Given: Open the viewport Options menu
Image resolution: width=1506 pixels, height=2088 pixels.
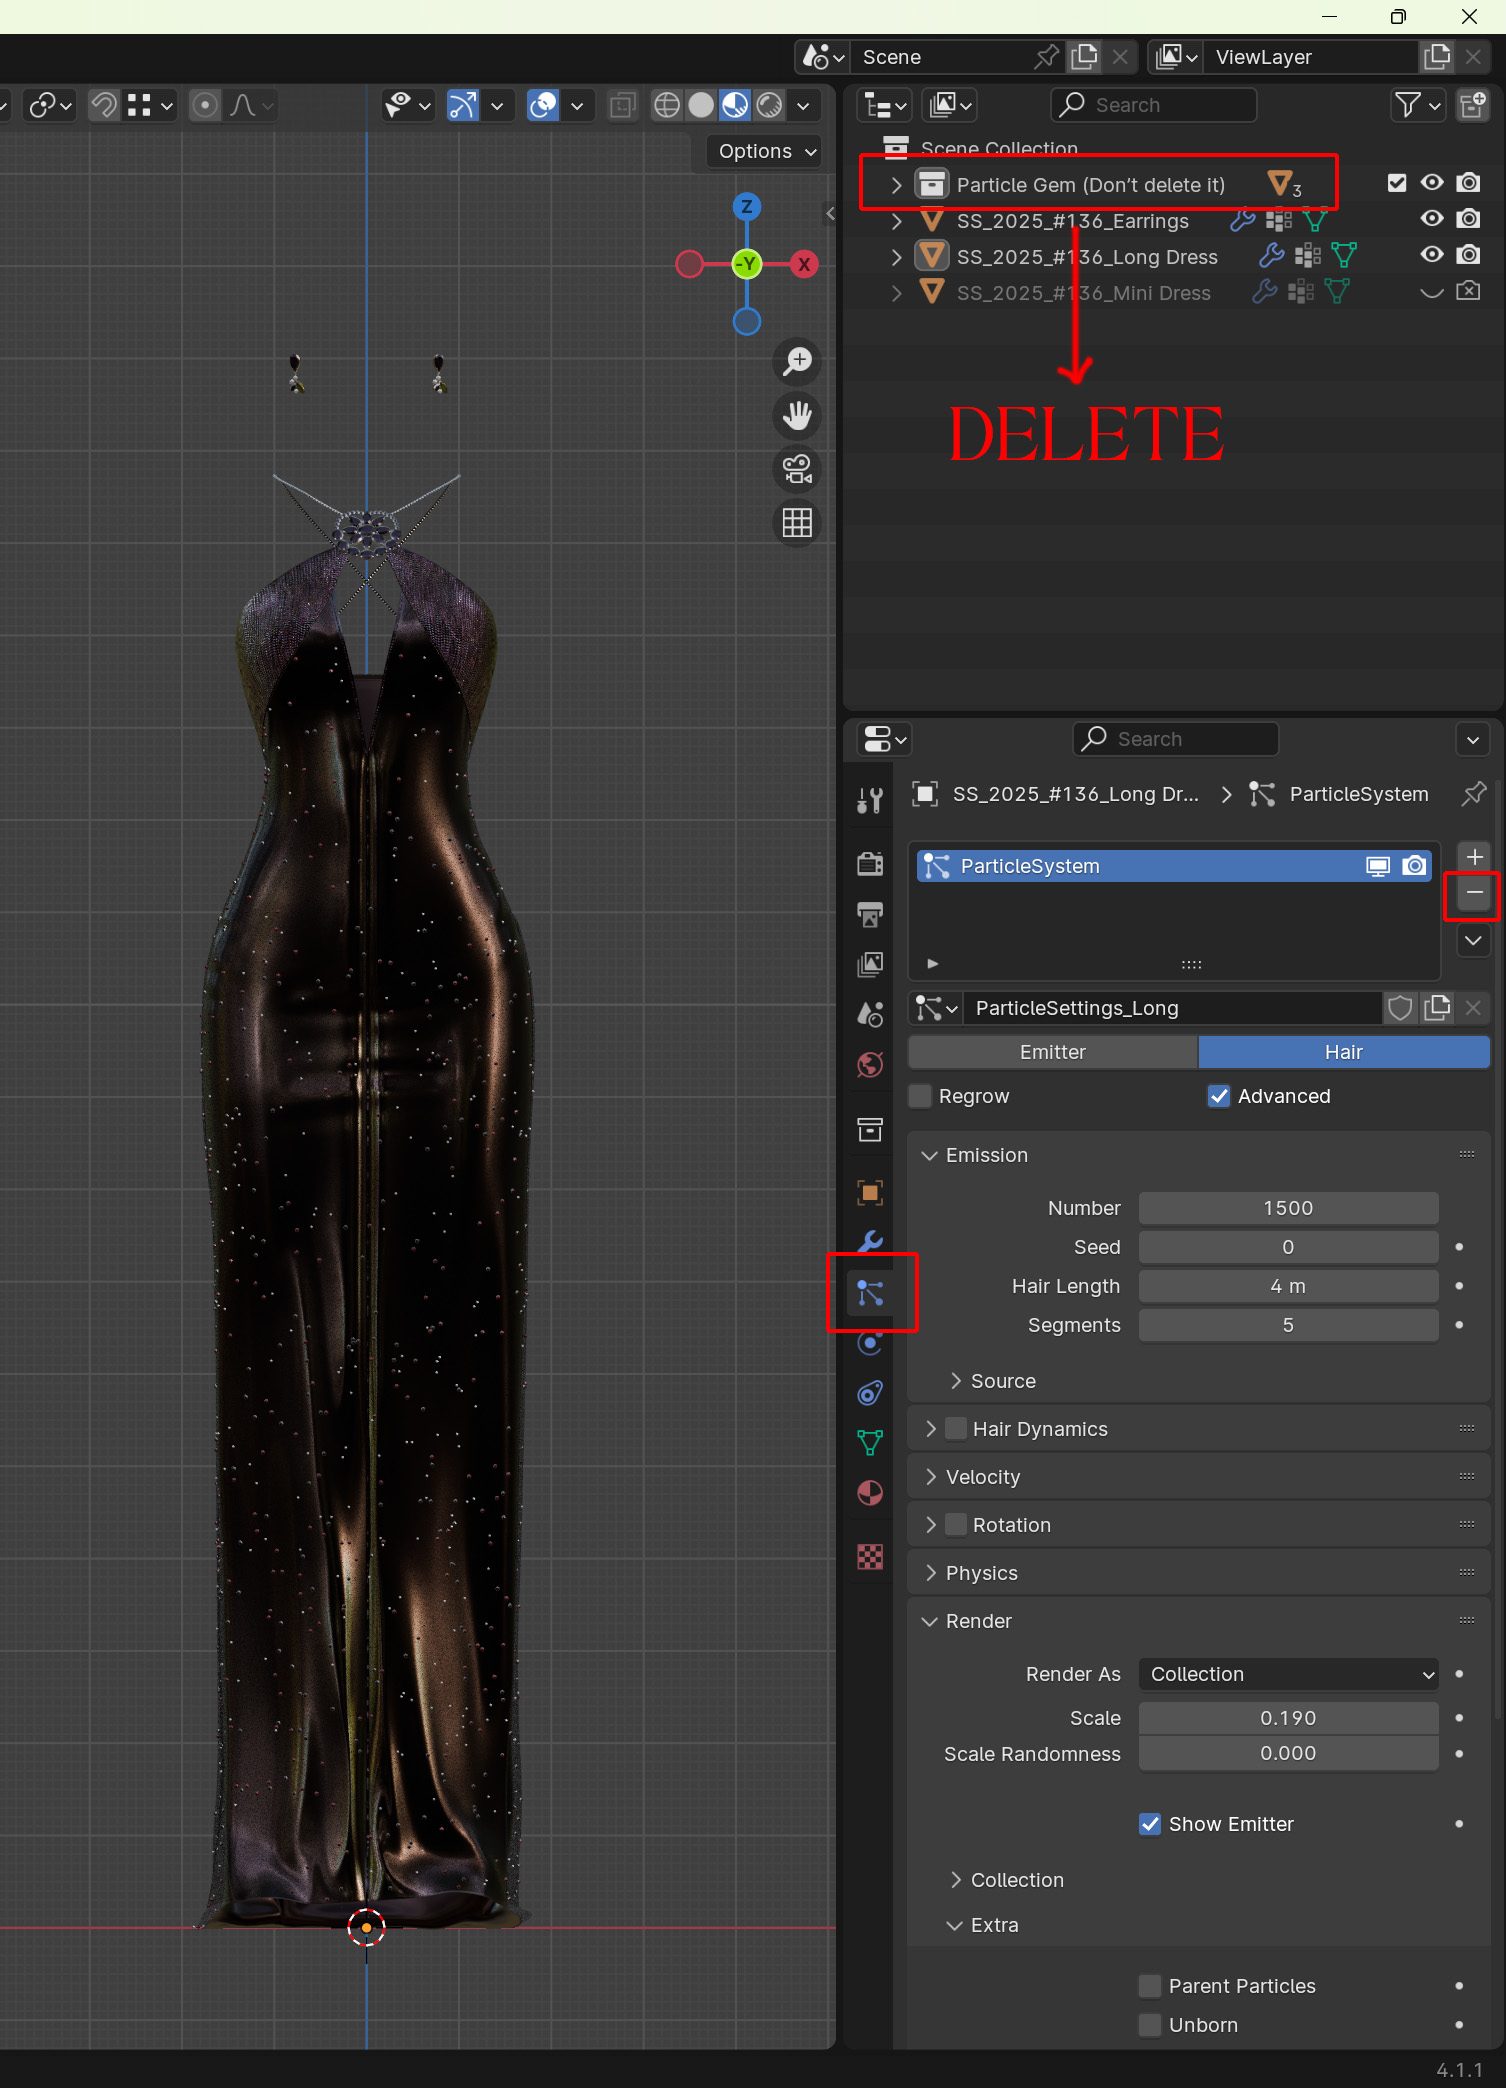Looking at the screenshot, I should 766,151.
